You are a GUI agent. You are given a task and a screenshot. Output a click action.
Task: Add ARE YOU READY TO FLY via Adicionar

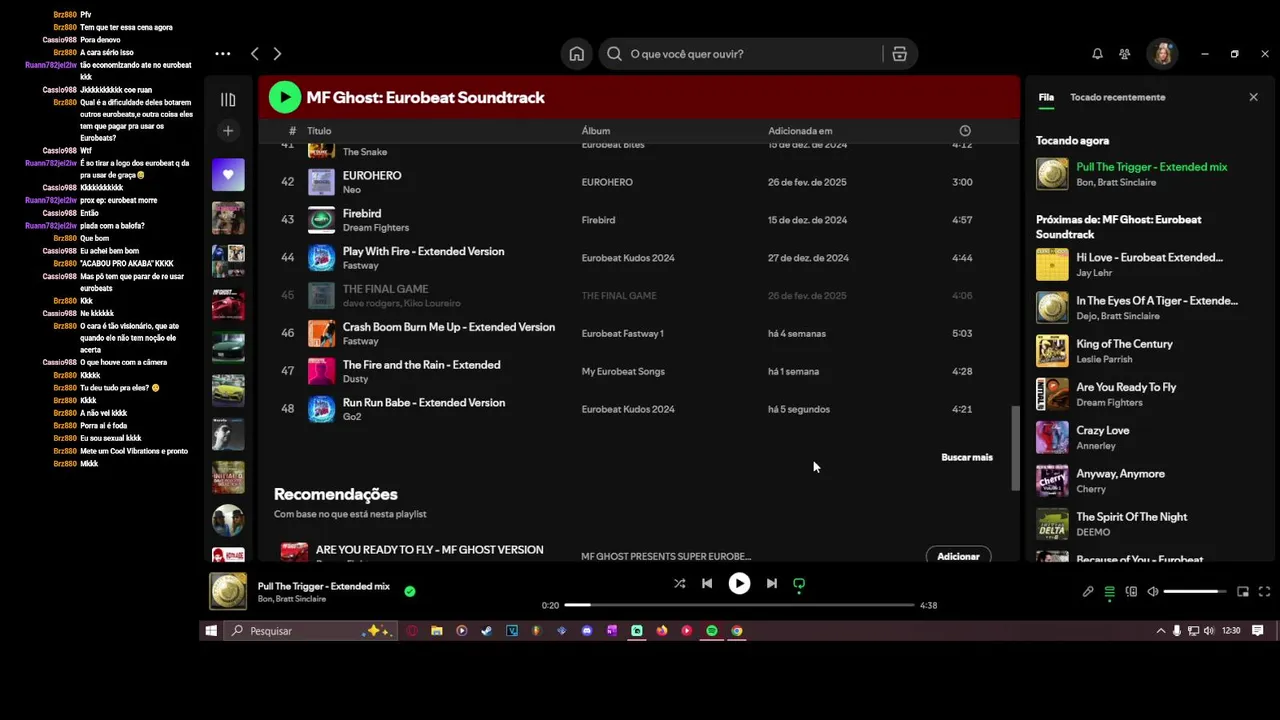(x=958, y=556)
